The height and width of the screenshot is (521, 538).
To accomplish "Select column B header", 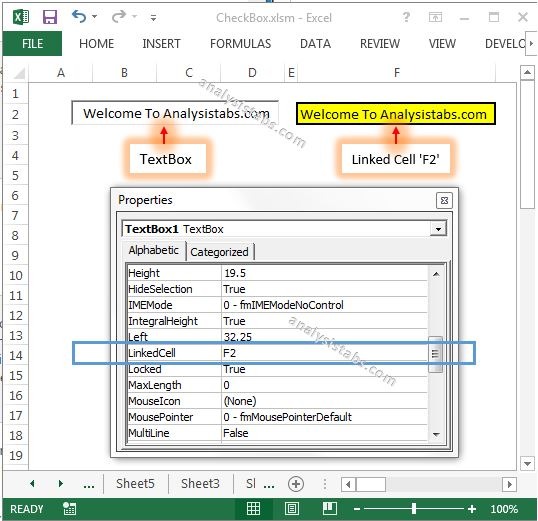I will click(124, 73).
